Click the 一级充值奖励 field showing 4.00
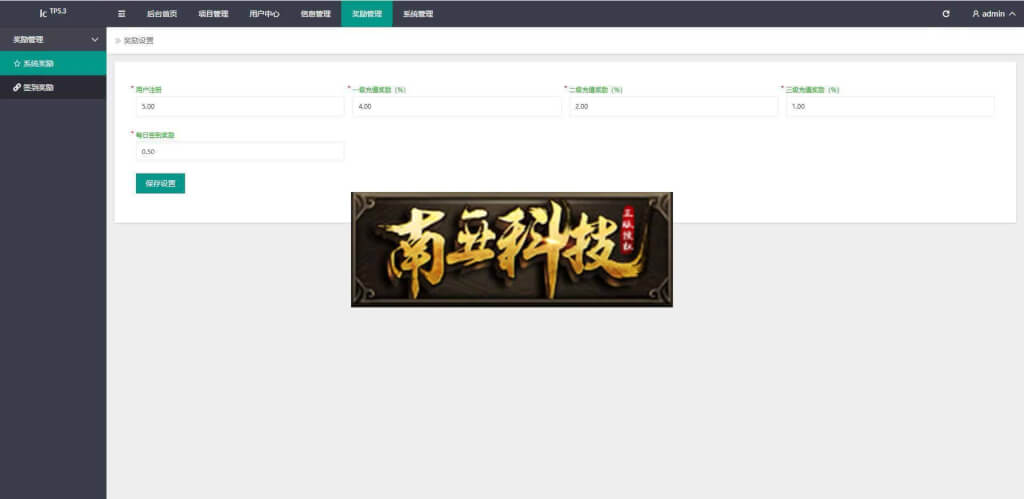This screenshot has height=499, width=1024. [x=456, y=106]
